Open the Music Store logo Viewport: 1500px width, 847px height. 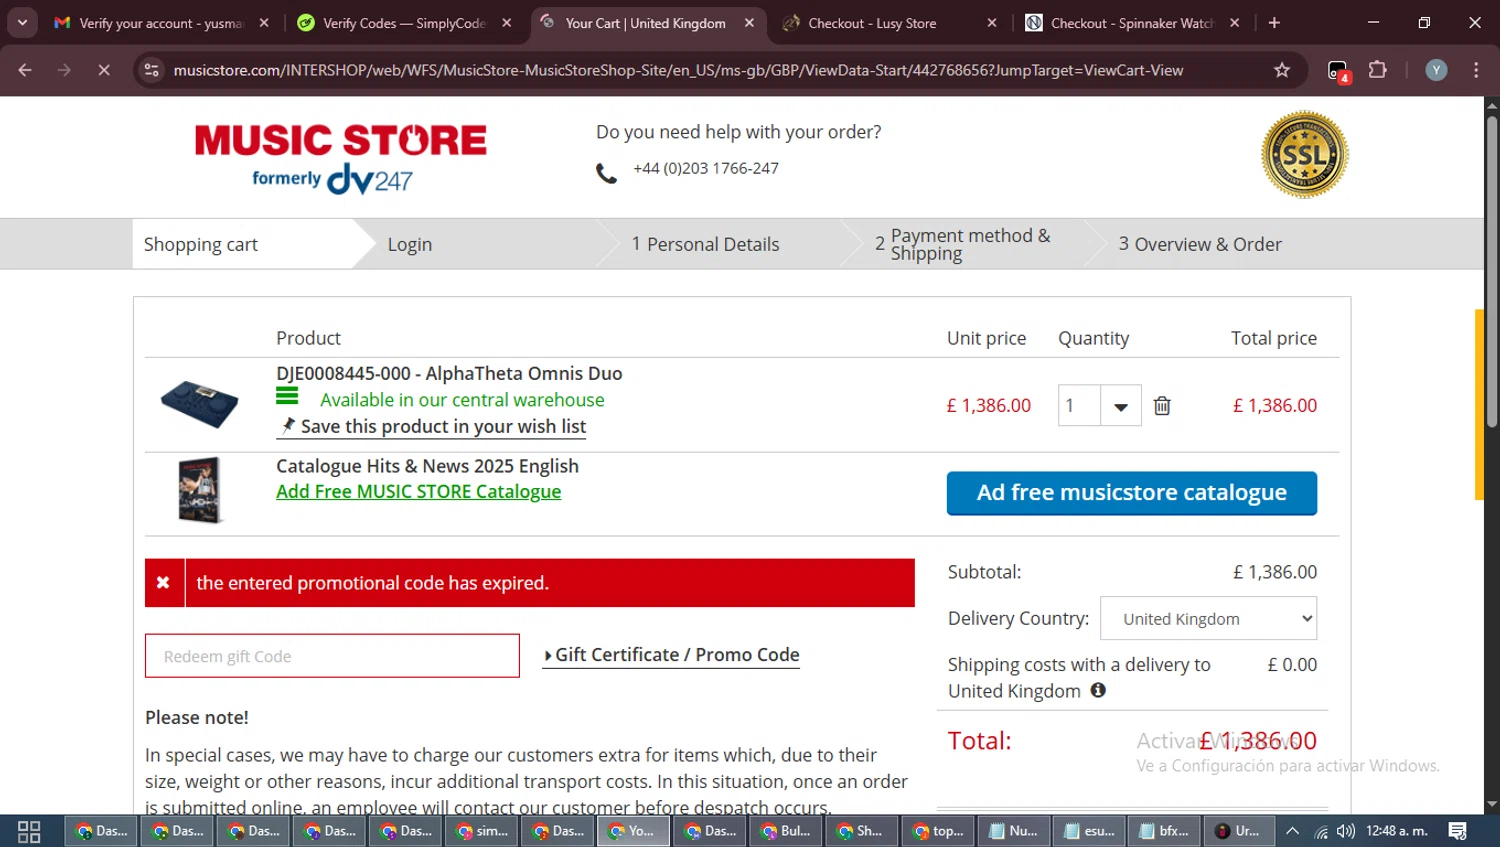pyautogui.click(x=340, y=158)
